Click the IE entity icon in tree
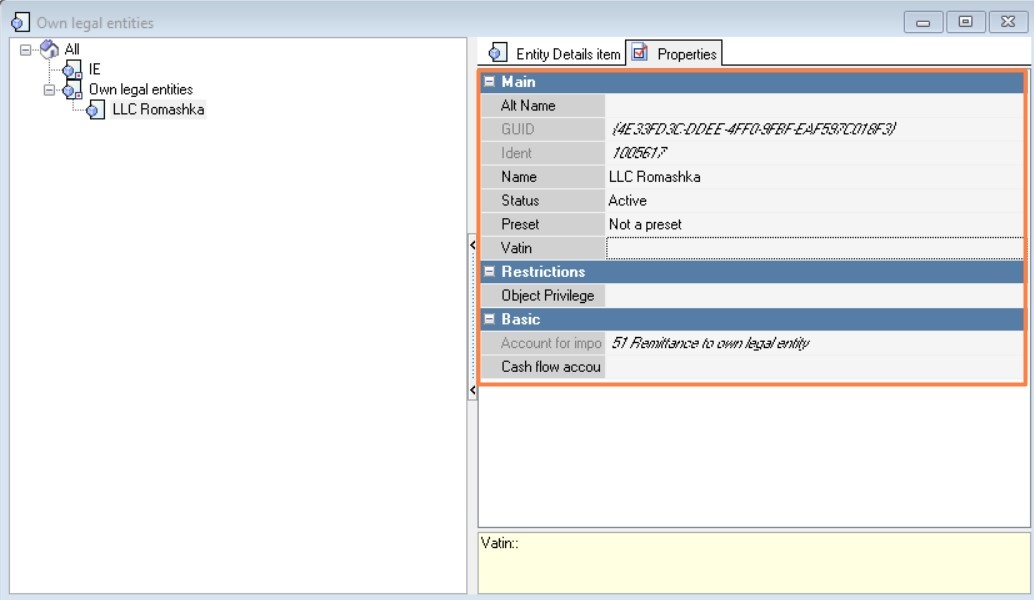The image size is (1034, 600). pyautogui.click(x=72, y=69)
